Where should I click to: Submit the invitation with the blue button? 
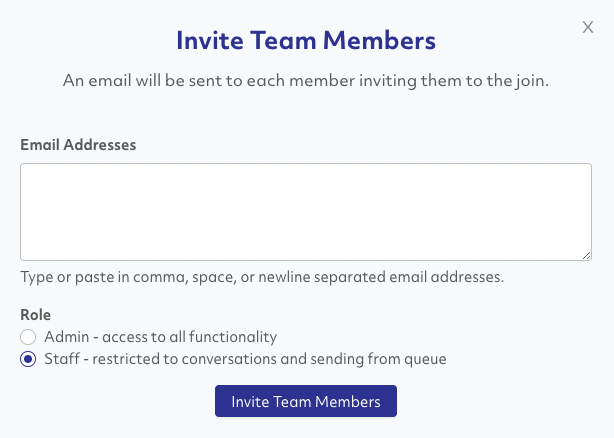(306, 401)
